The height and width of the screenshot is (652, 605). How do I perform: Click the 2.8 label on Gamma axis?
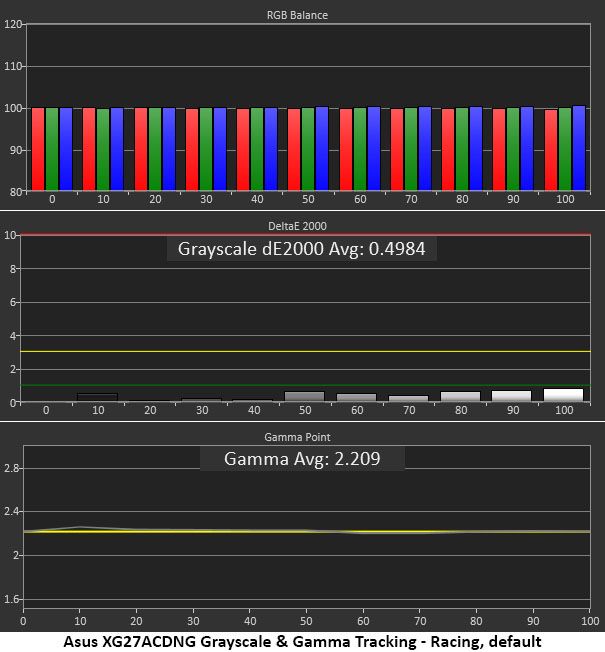[x=12, y=468]
